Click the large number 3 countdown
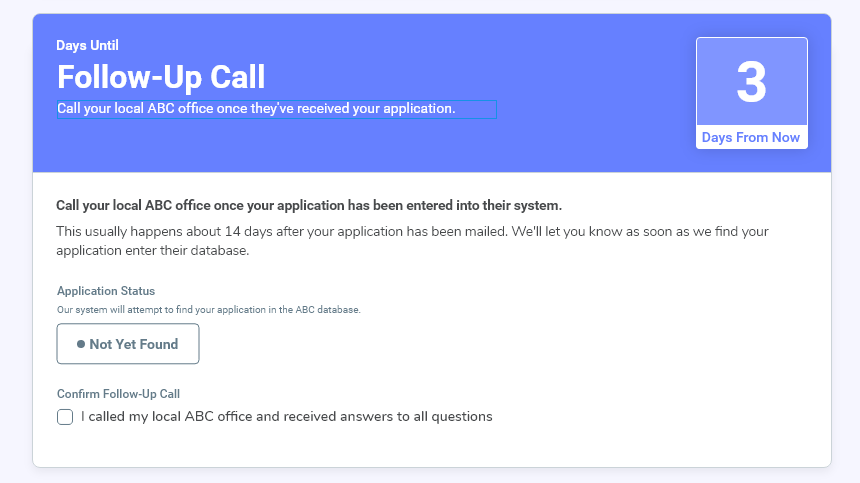This screenshot has width=860, height=483. (x=751, y=82)
